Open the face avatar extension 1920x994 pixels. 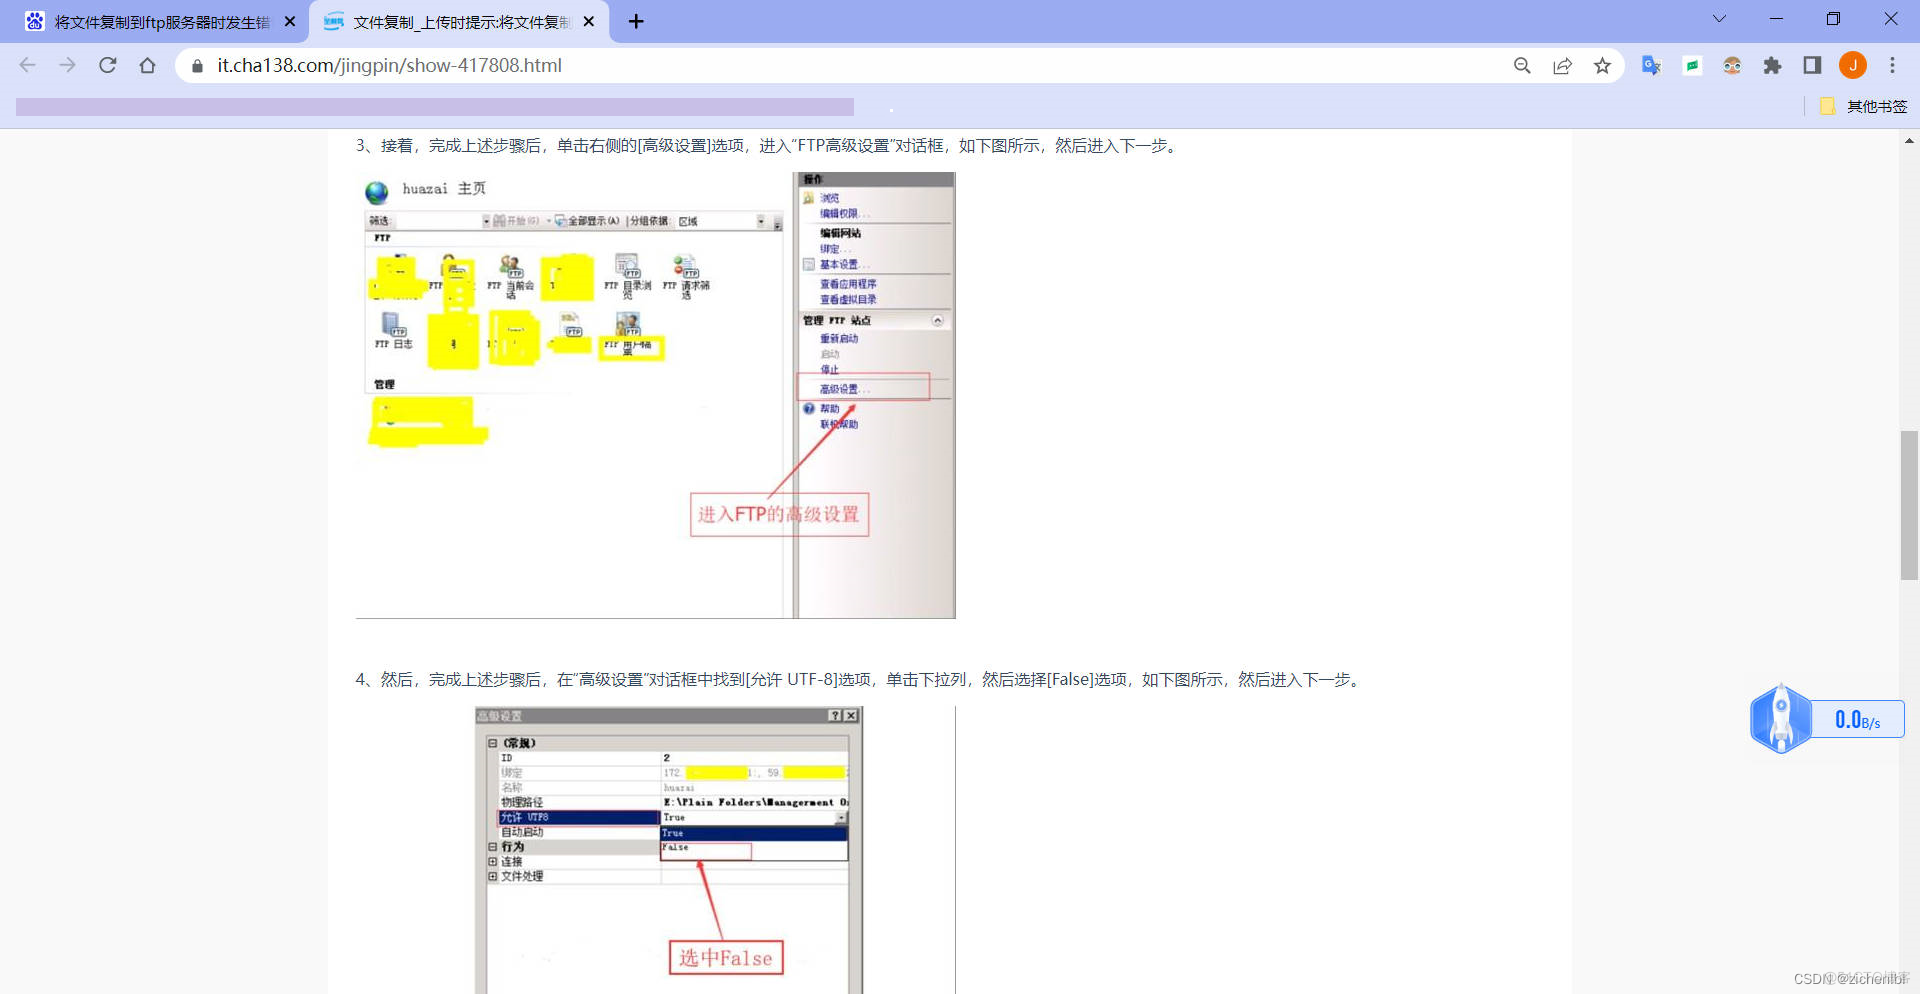(1732, 65)
